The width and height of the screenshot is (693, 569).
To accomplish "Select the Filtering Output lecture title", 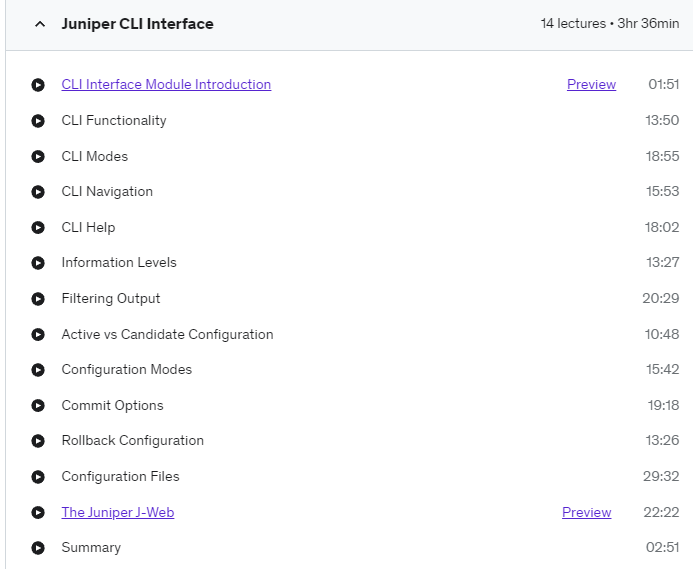I will [x=111, y=298].
